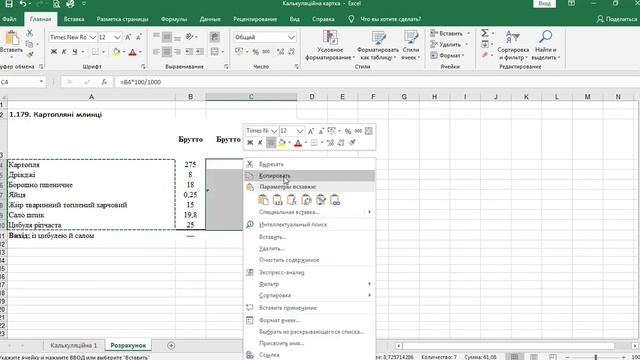Image resolution: width=640 pixels, height=360 pixels.
Task: Open Conditional Formatting (Условное форматирование)
Action: pyautogui.click(x=330, y=45)
